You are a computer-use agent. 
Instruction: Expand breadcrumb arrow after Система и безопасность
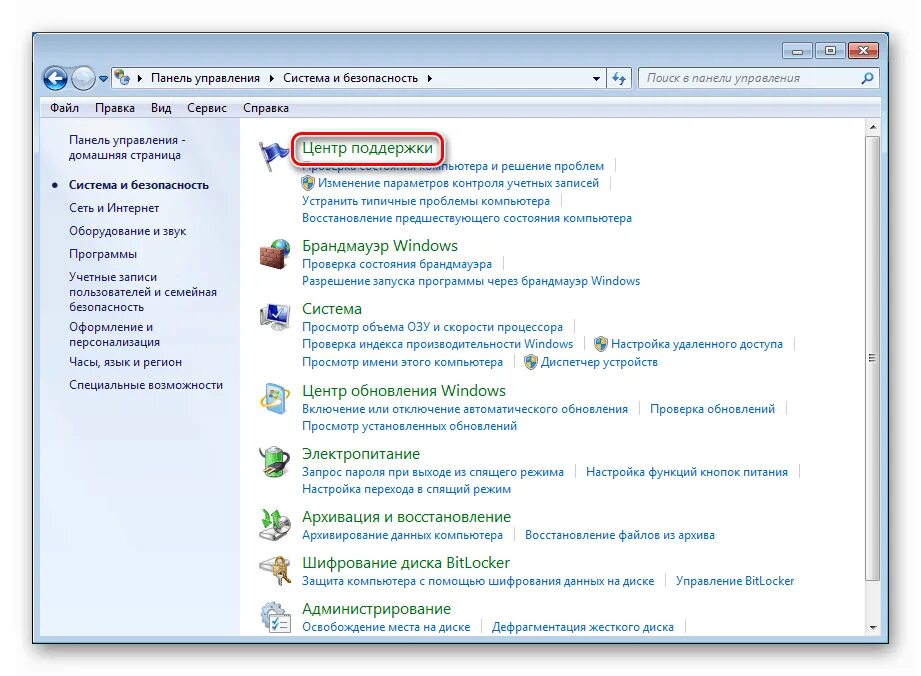[430, 78]
